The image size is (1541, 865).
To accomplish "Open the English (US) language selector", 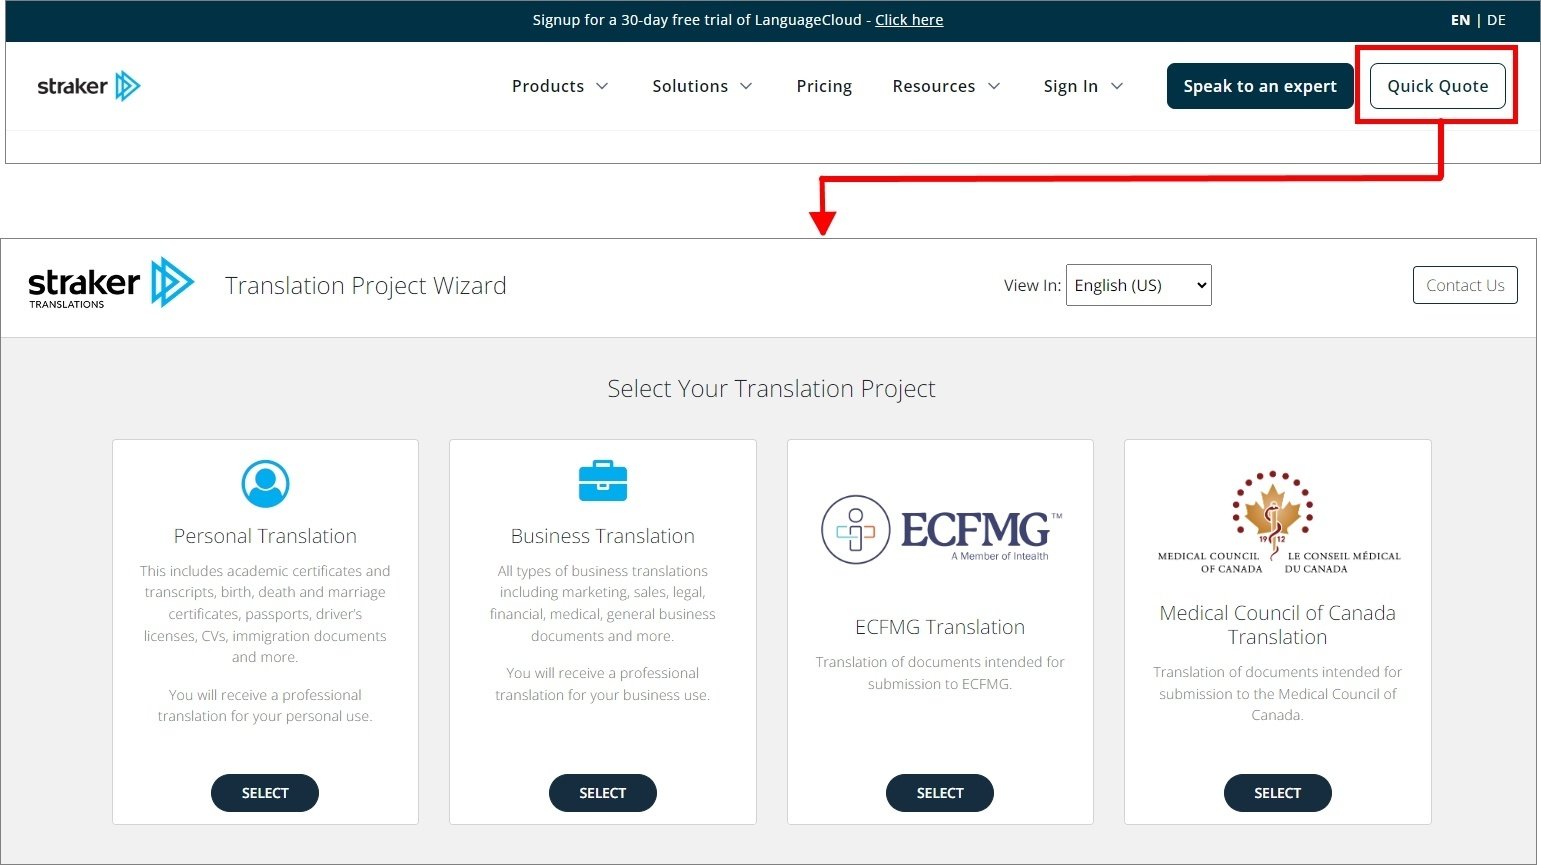I will pyautogui.click(x=1138, y=285).
